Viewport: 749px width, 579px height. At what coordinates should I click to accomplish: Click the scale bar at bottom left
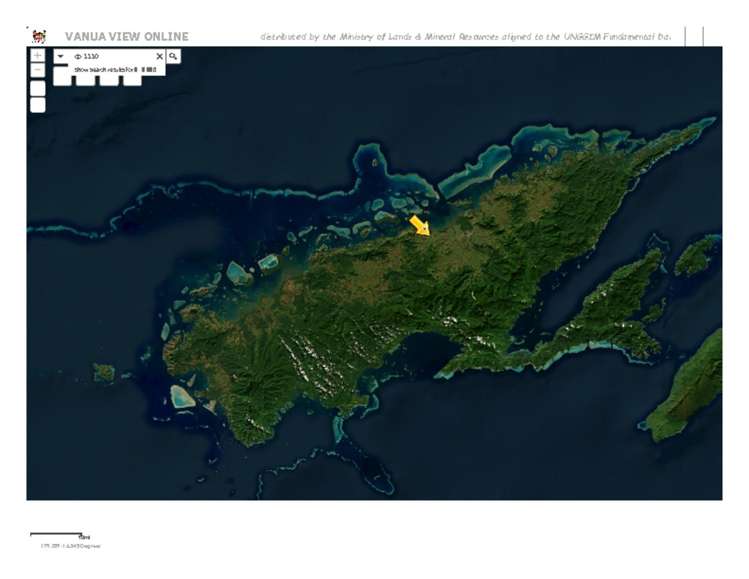click(x=57, y=535)
